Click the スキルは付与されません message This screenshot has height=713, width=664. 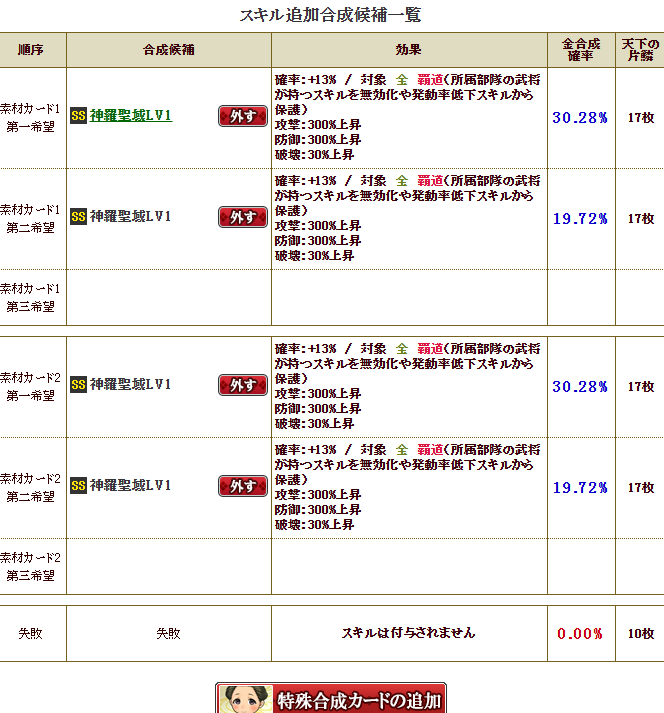[408, 633]
